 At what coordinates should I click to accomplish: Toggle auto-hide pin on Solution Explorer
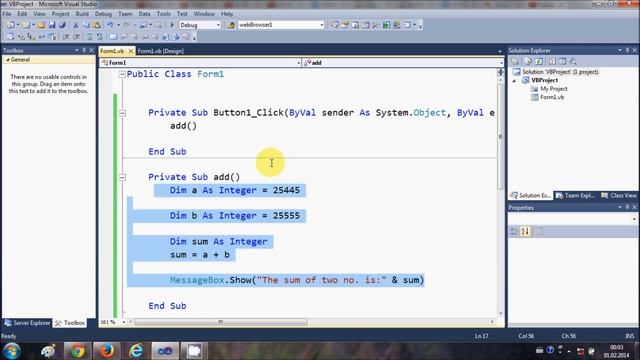click(x=627, y=50)
